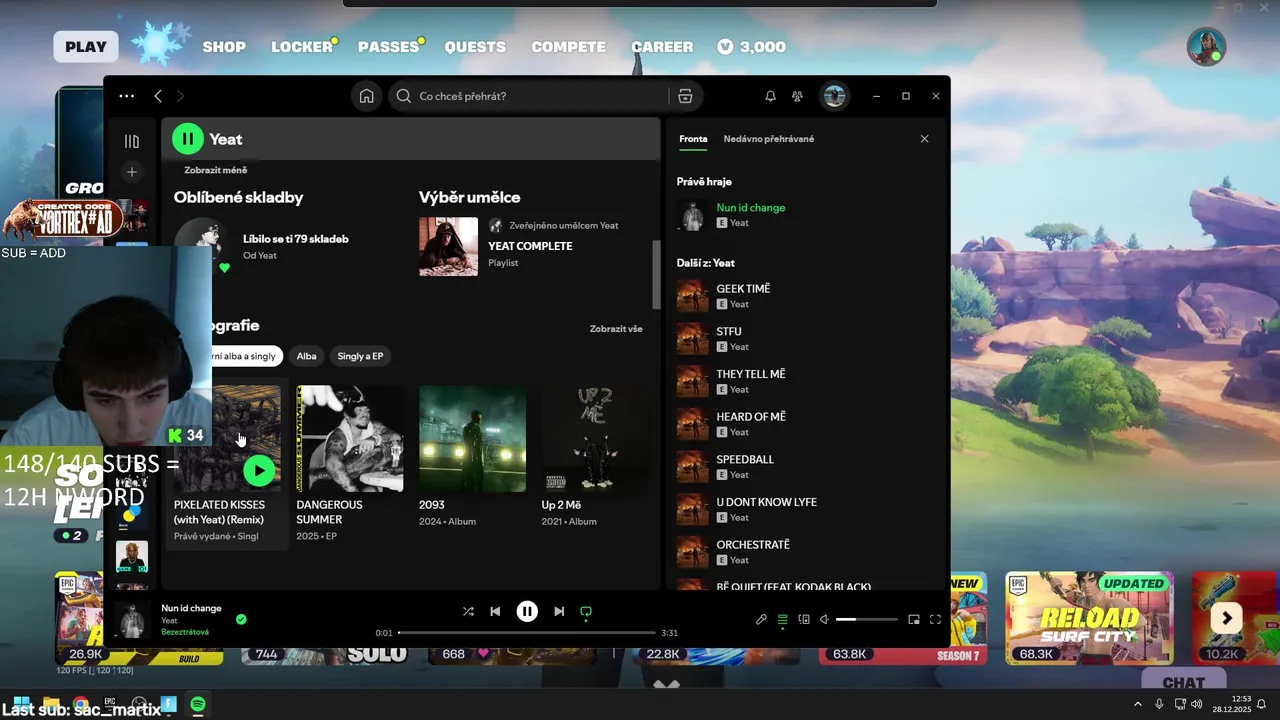1280x720 pixels.
Task: Select SPEEDBALL in queue
Action: [745, 460]
